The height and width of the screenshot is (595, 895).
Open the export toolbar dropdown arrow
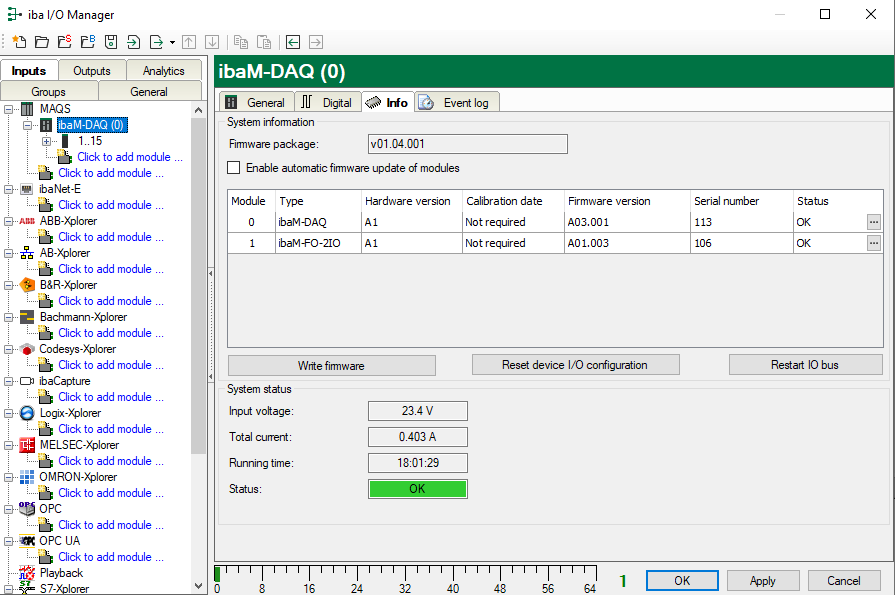click(172, 42)
